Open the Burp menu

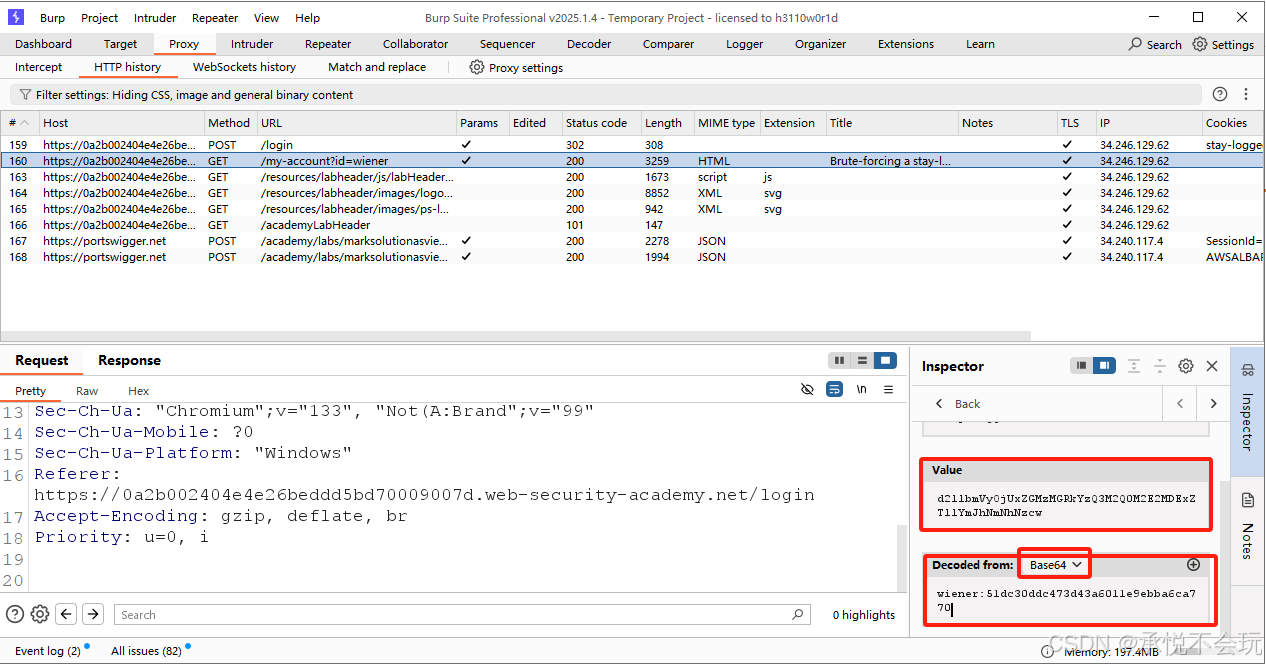53,18
